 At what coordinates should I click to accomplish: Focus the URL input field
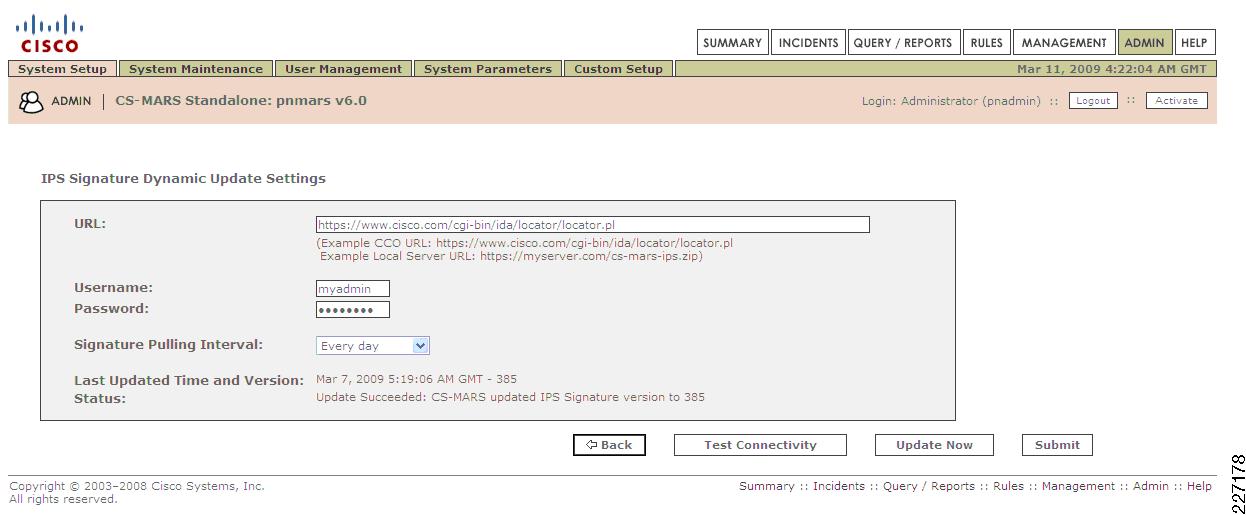click(592, 225)
